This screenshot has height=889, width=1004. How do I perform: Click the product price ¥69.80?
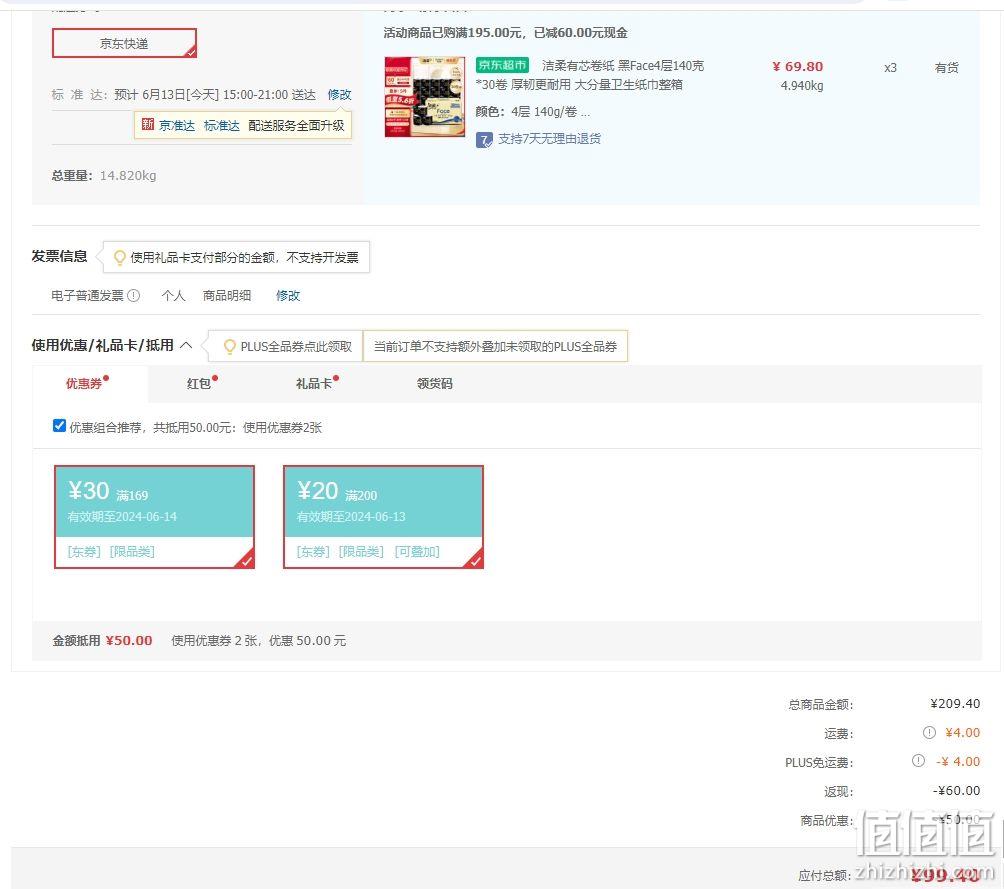(798, 67)
